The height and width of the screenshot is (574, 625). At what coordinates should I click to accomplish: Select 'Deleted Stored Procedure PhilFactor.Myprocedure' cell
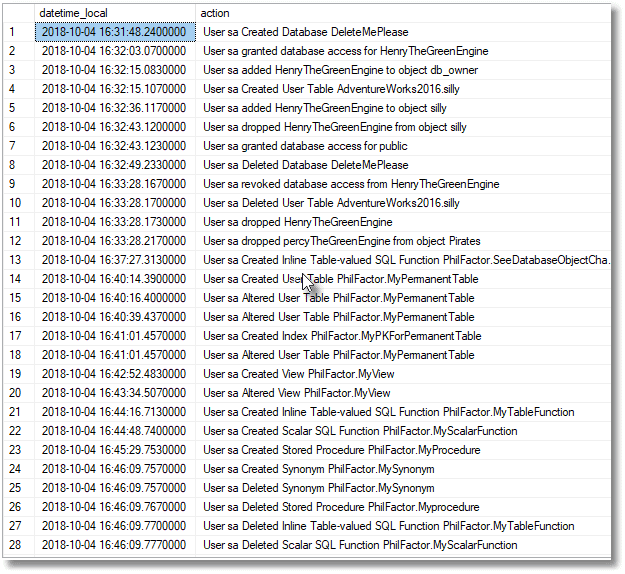coord(403,507)
